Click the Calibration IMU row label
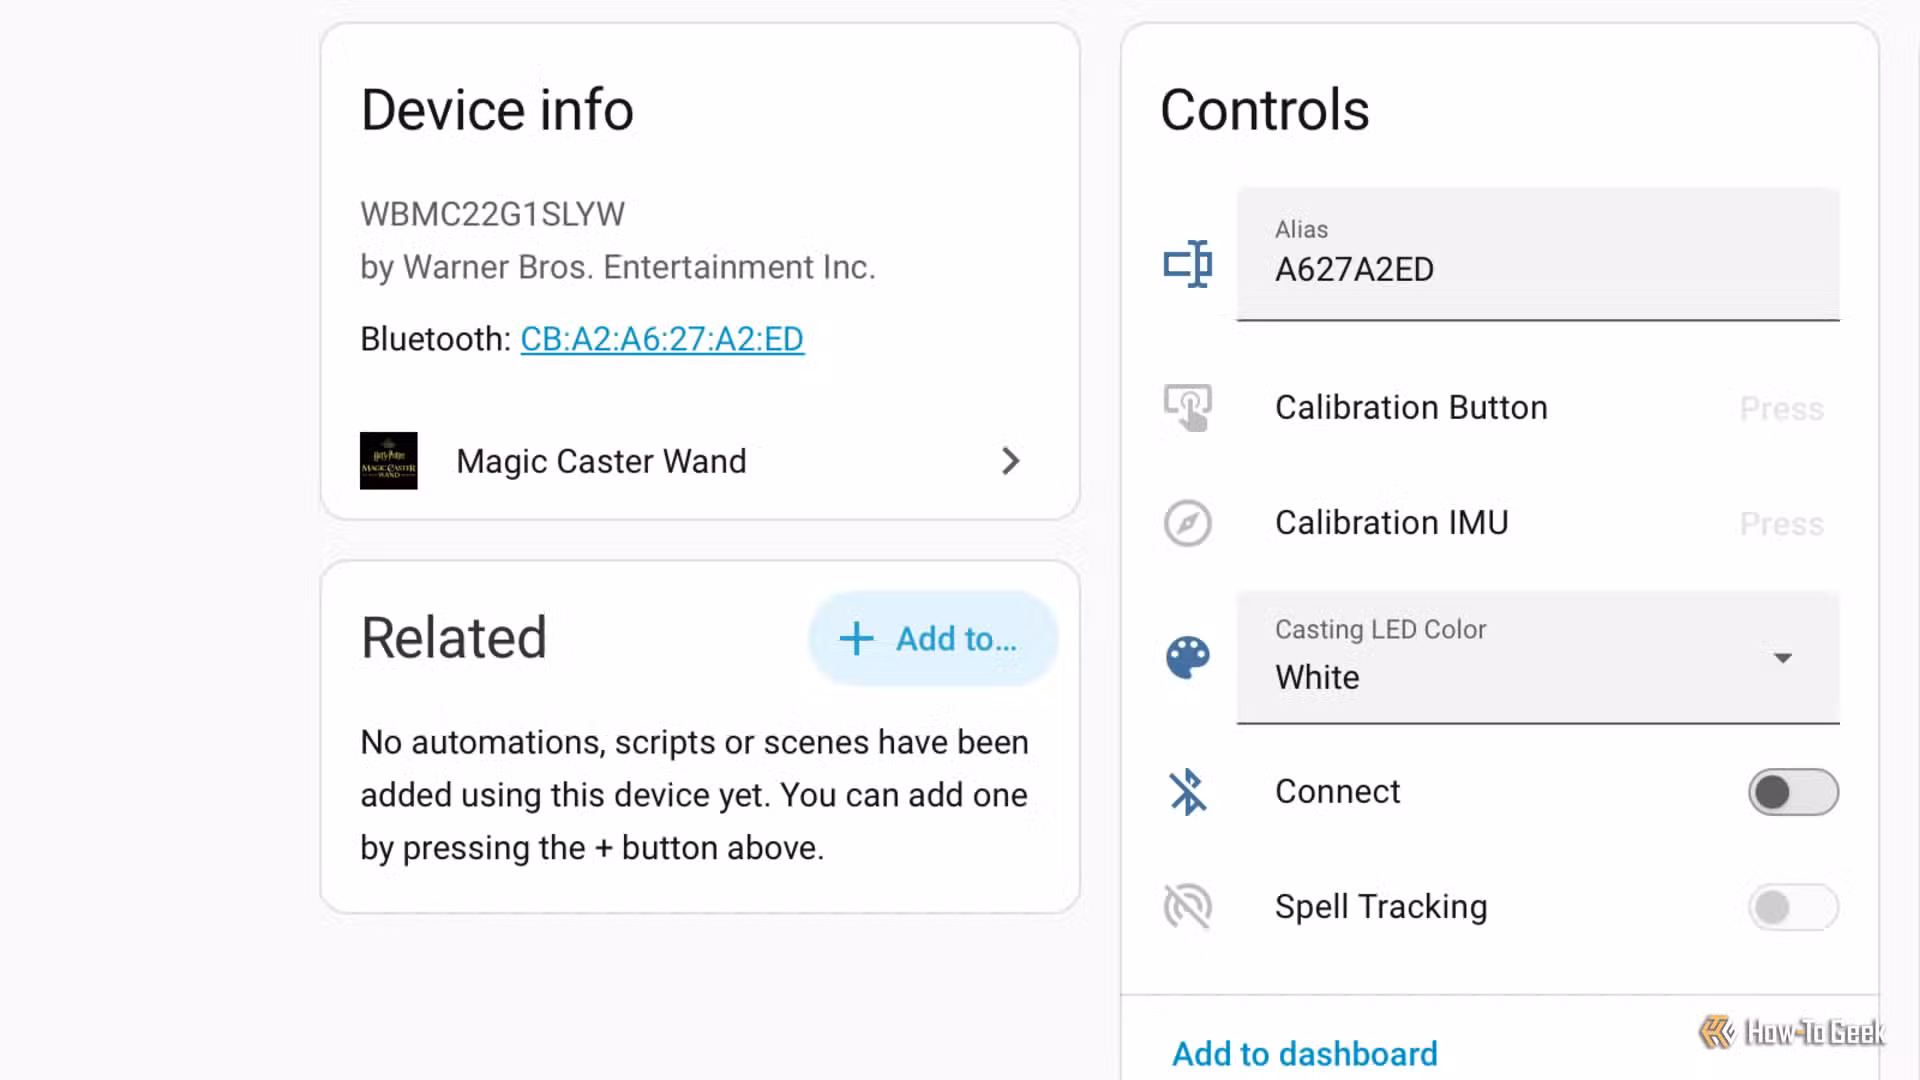 click(1391, 523)
